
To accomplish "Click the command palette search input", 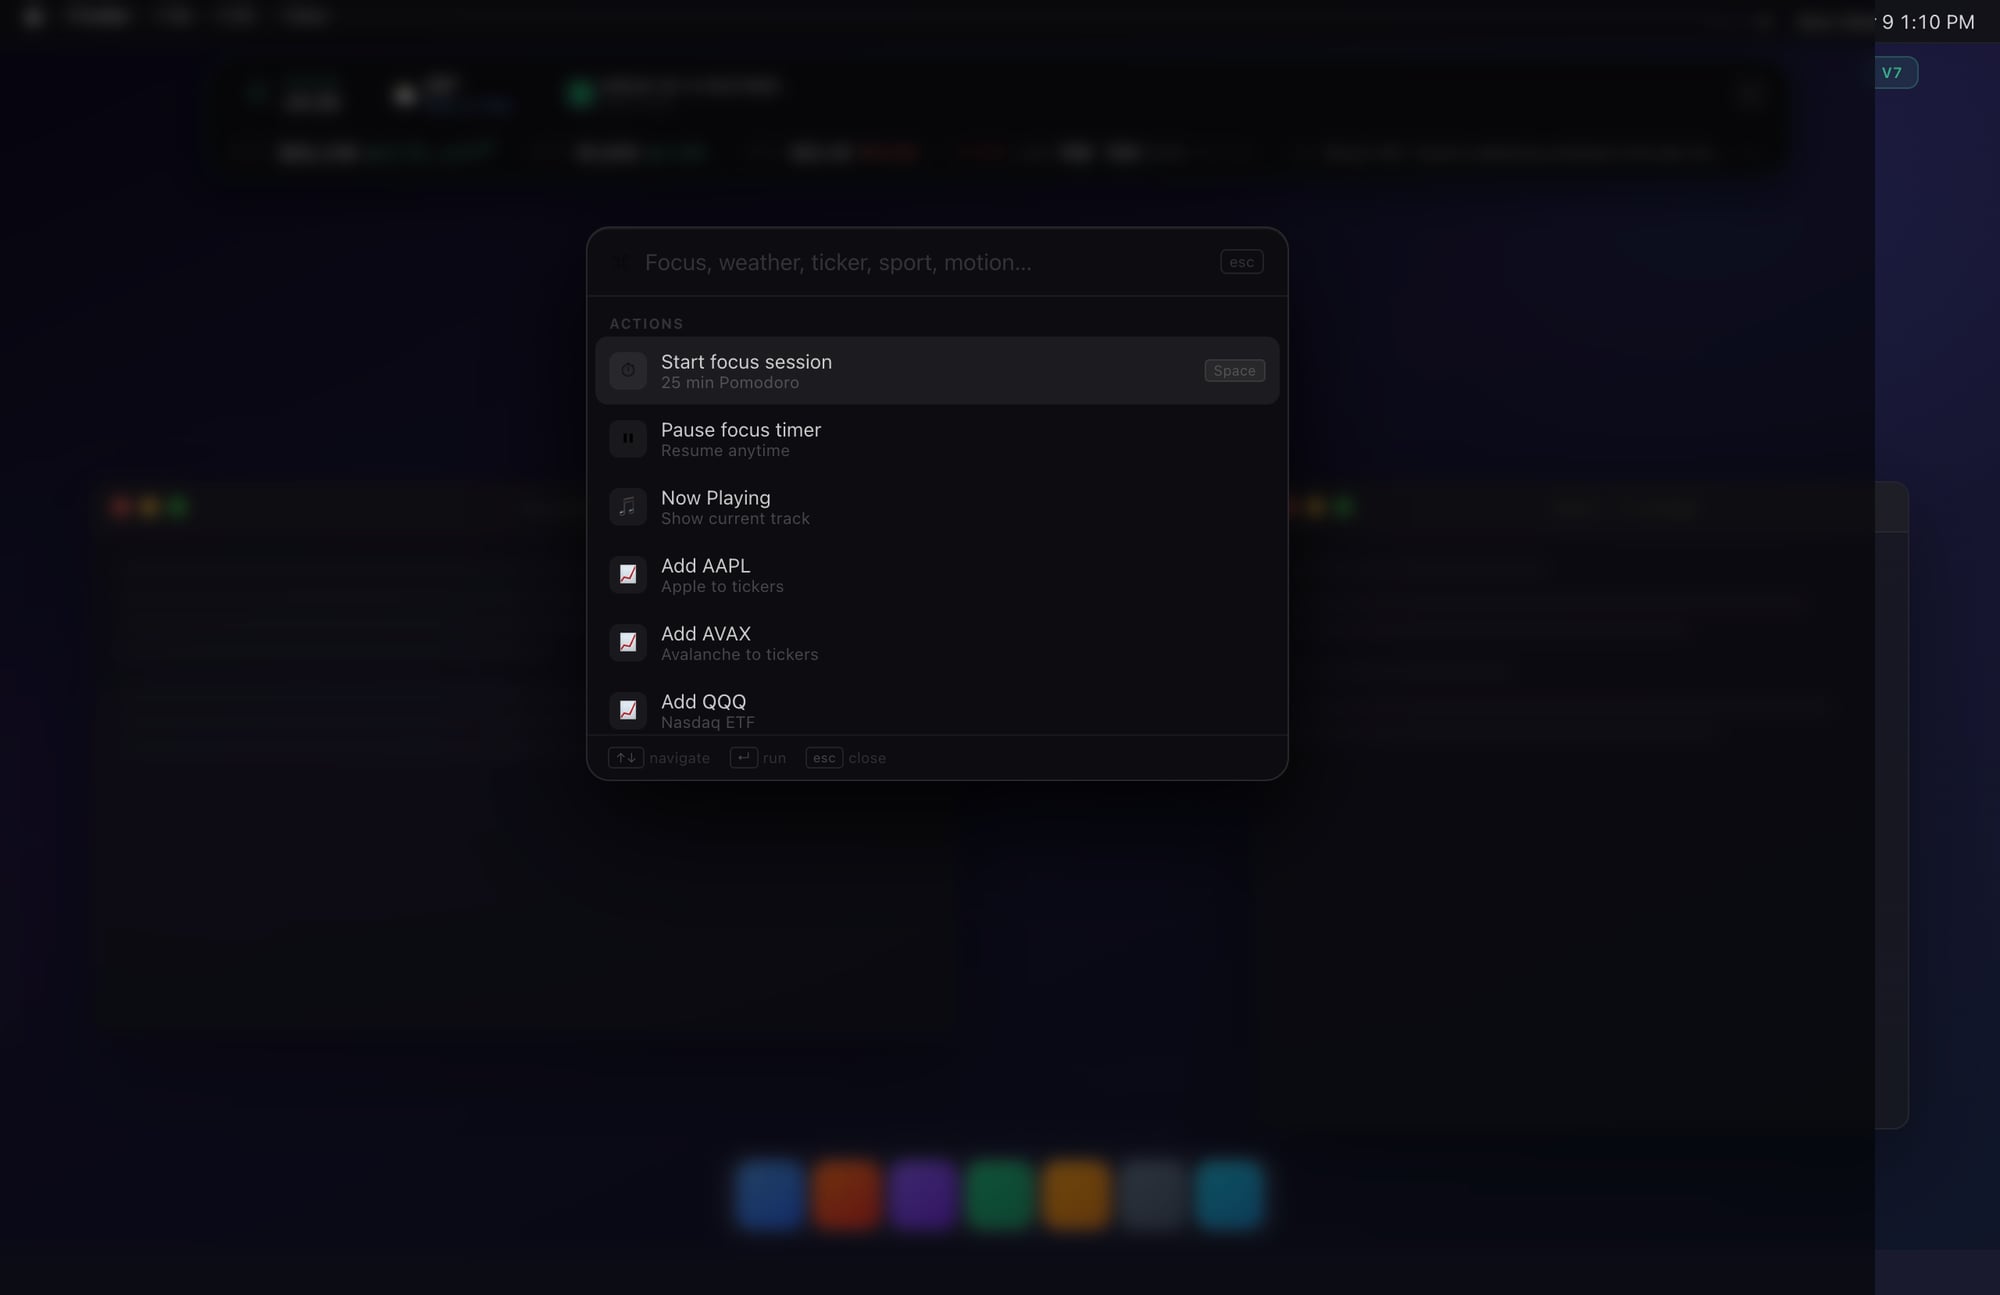I will tap(900, 262).
